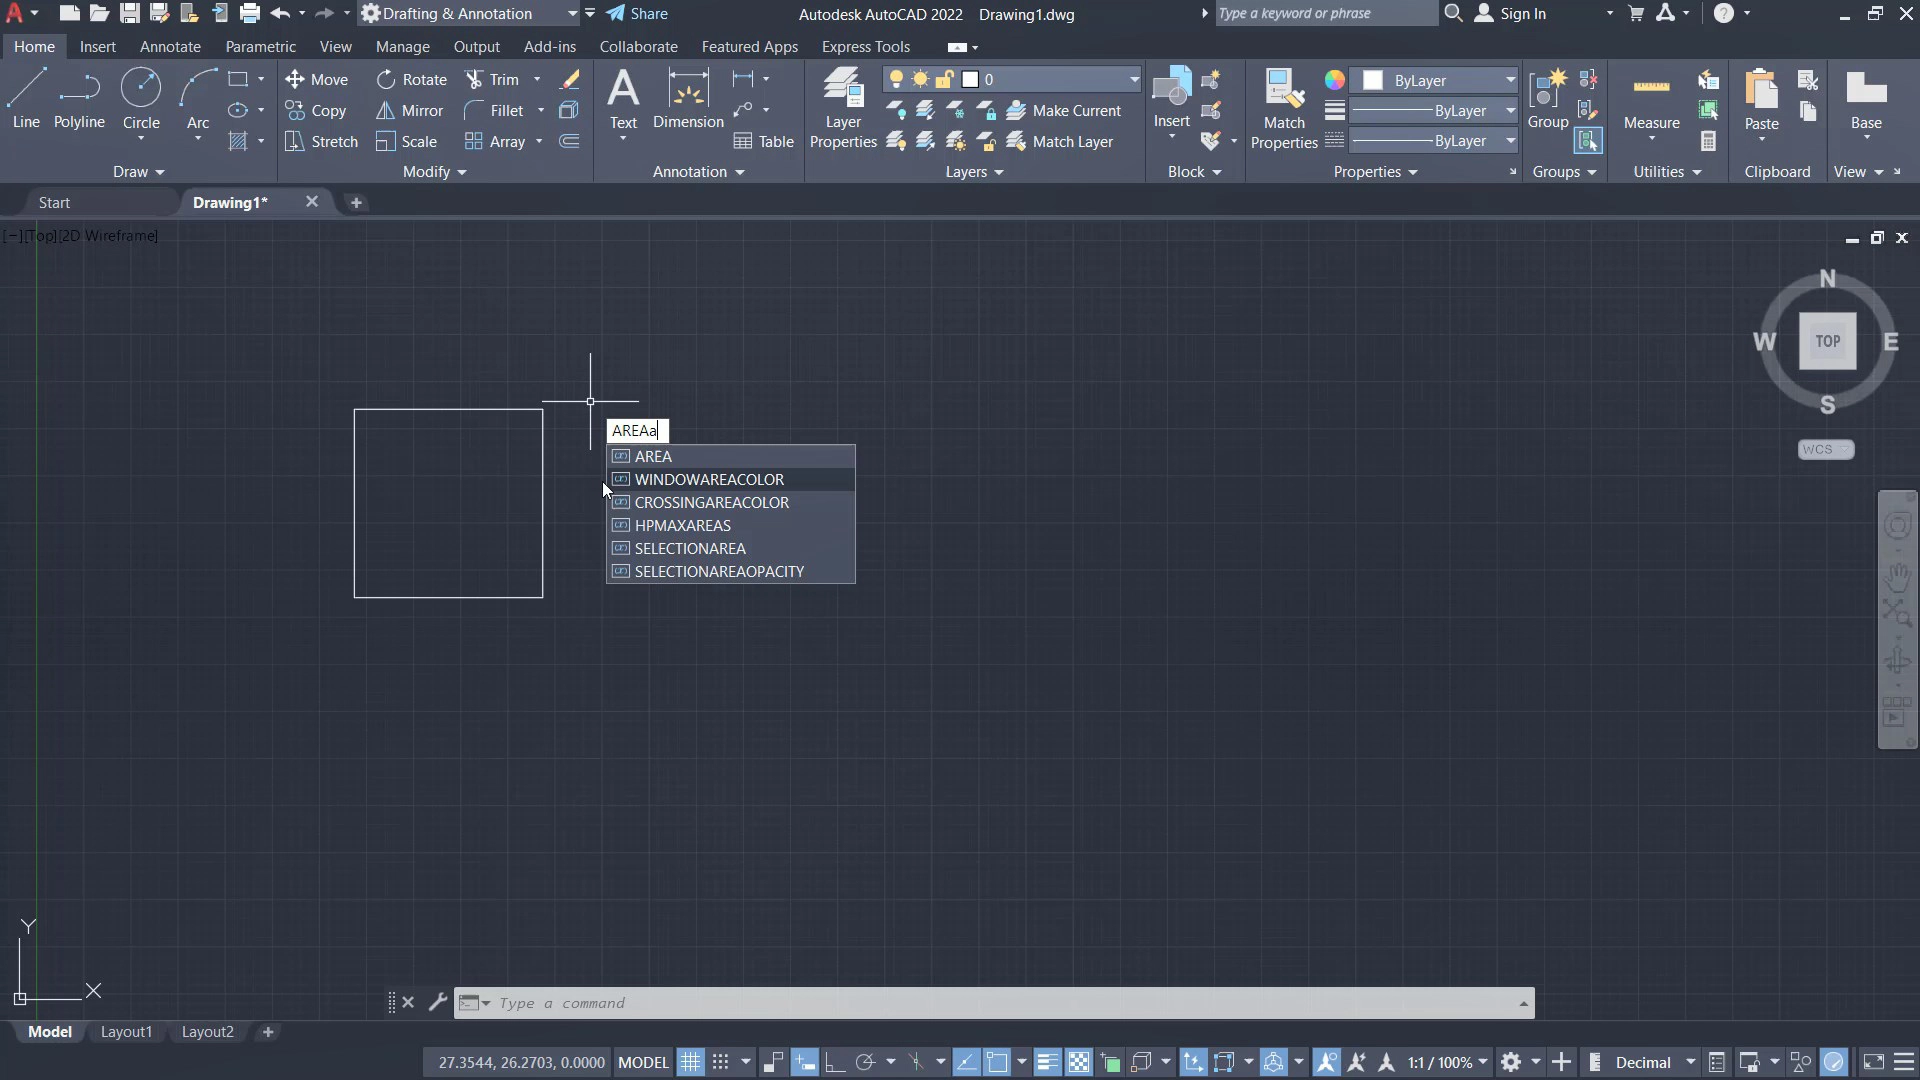1920x1080 pixels.
Task: Toggle object snap in status bar
Action: [997, 1062]
